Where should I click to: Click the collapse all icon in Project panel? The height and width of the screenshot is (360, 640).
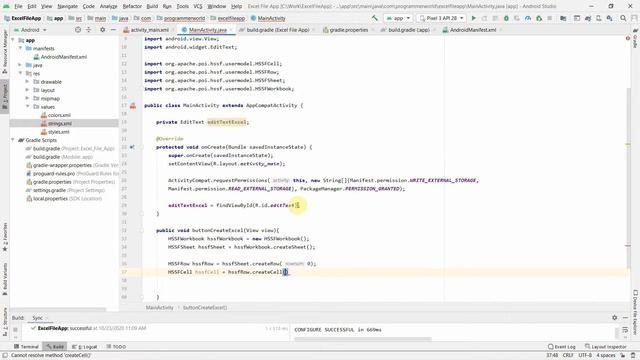click(89, 30)
